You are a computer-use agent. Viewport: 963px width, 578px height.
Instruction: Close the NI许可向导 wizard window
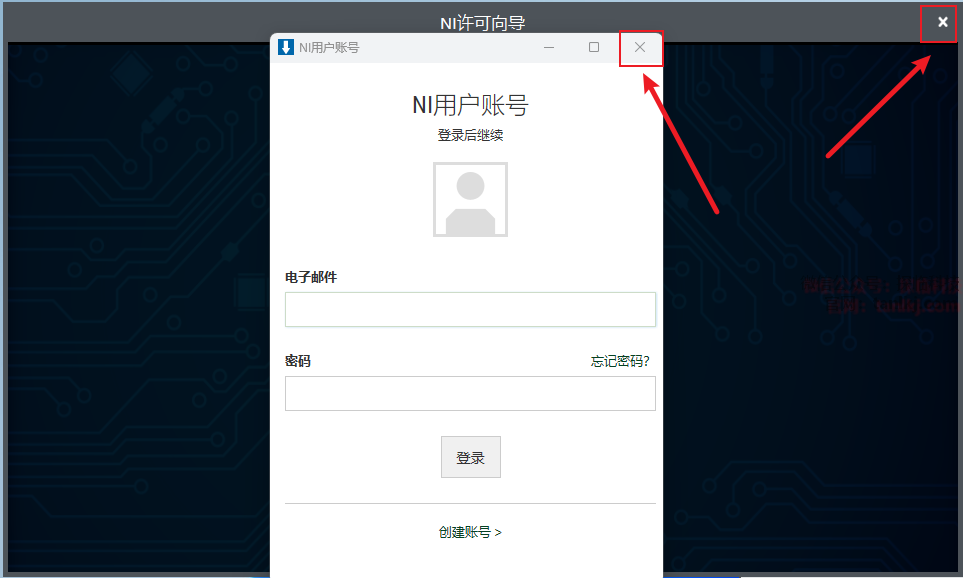point(942,23)
